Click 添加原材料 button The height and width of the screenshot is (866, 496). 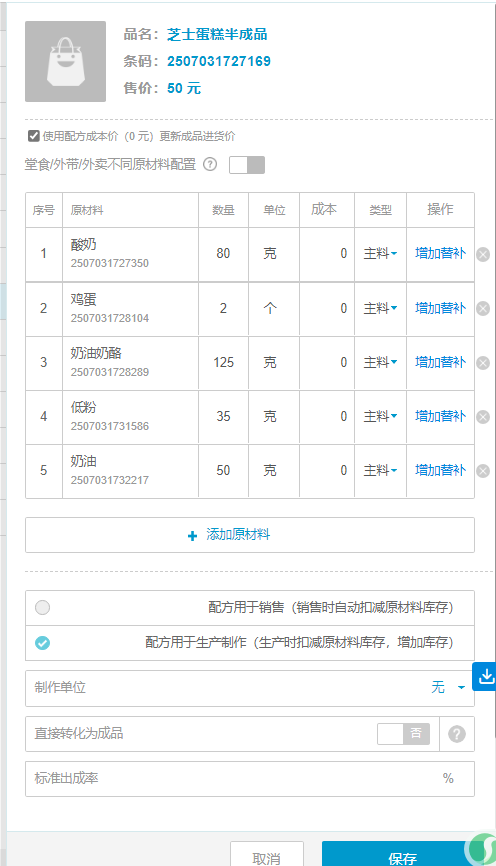click(x=250, y=535)
